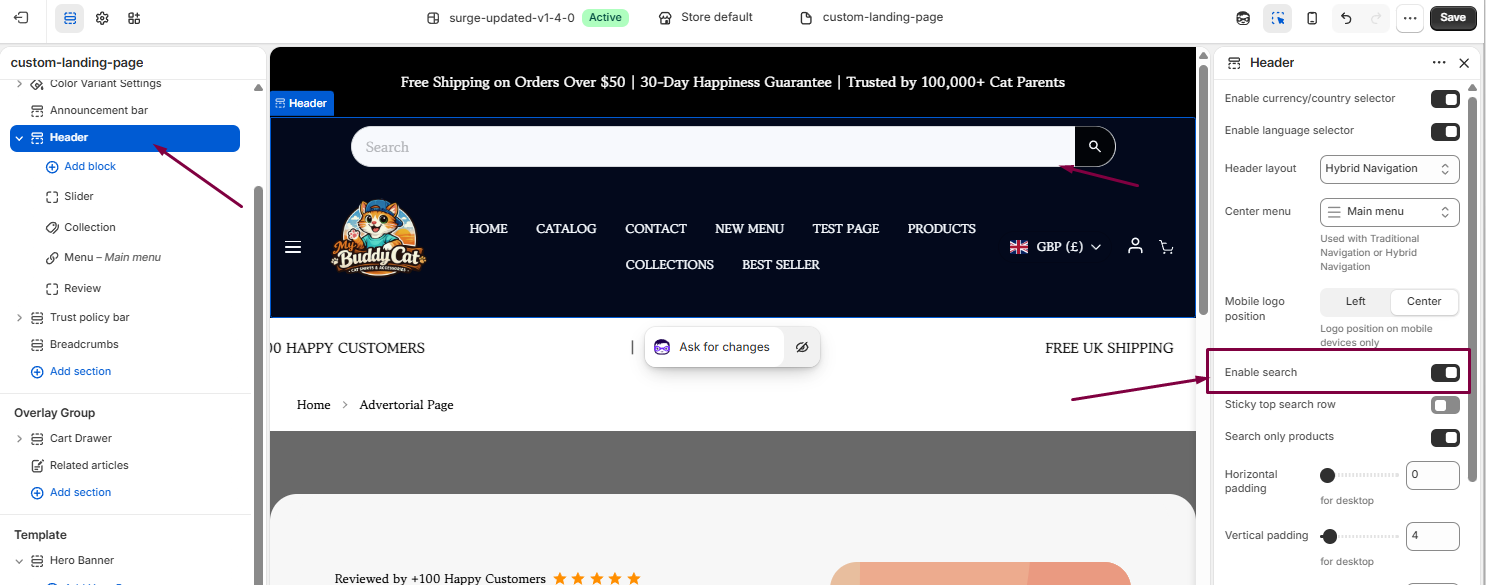The height and width of the screenshot is (585, 1486).
Task: Click the BEST SELLER menu item
Action: [781, 265]
